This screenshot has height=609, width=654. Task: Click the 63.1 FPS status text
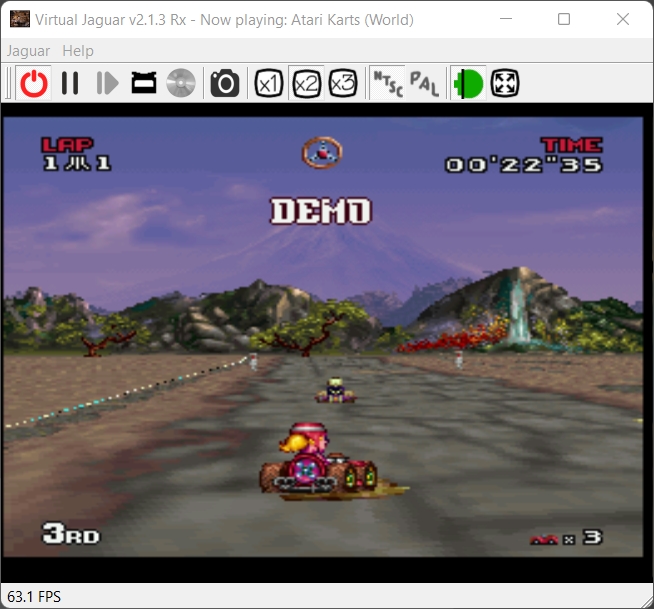tap(34, 596)
